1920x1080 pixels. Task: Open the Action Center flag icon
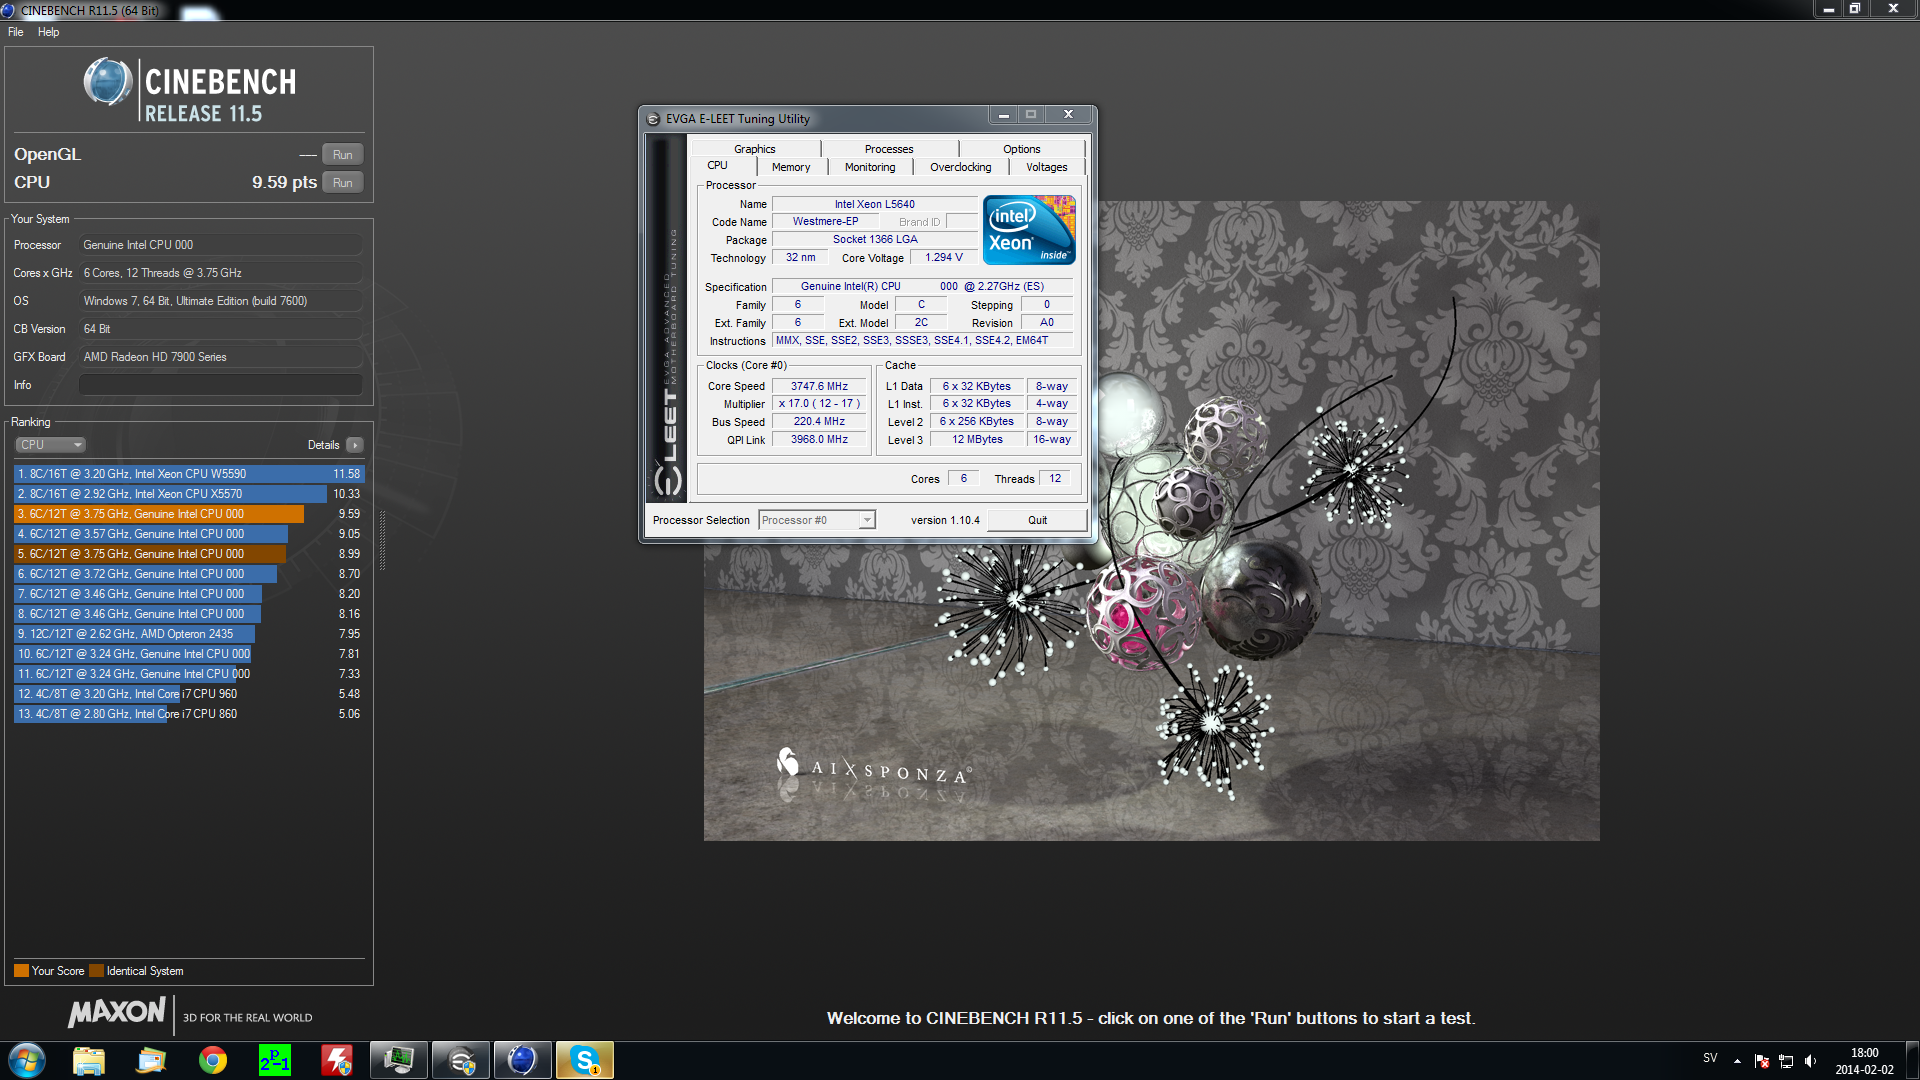tap(1762, 1061)
